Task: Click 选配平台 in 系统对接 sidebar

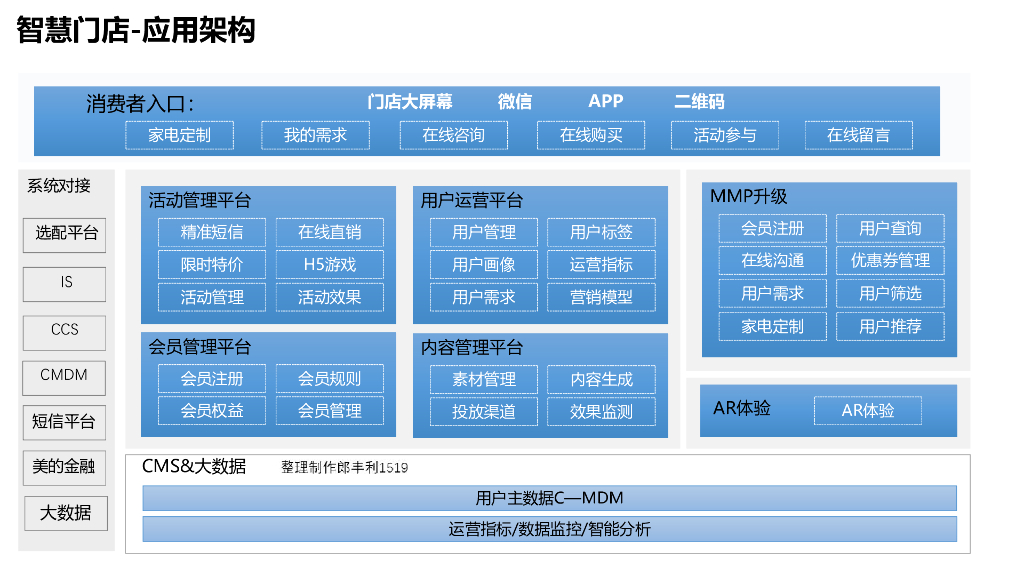Action: click(x=64, y=235)
